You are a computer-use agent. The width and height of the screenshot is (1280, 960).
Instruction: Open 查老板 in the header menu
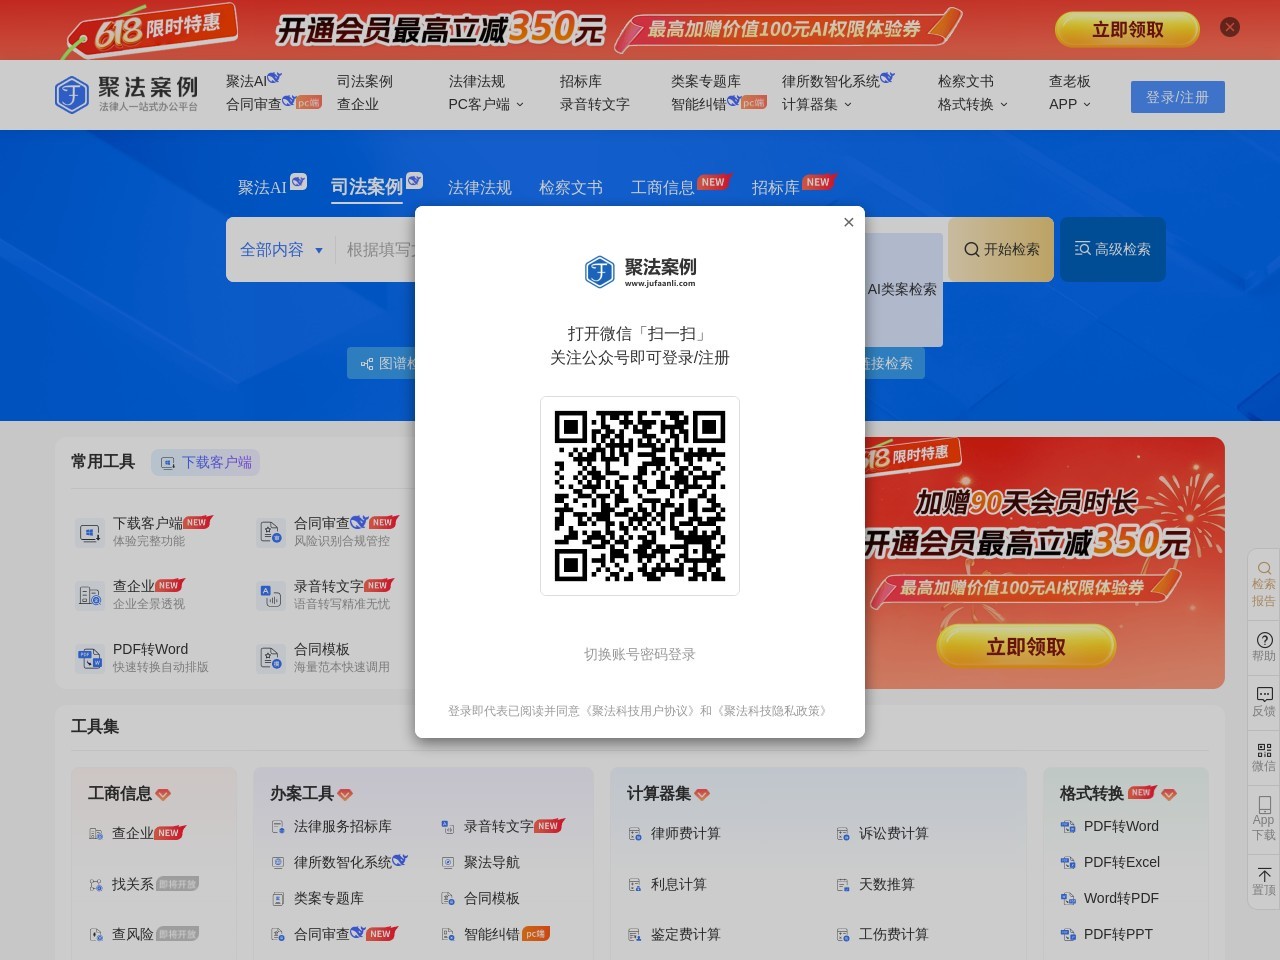[x=1070, y=81]
